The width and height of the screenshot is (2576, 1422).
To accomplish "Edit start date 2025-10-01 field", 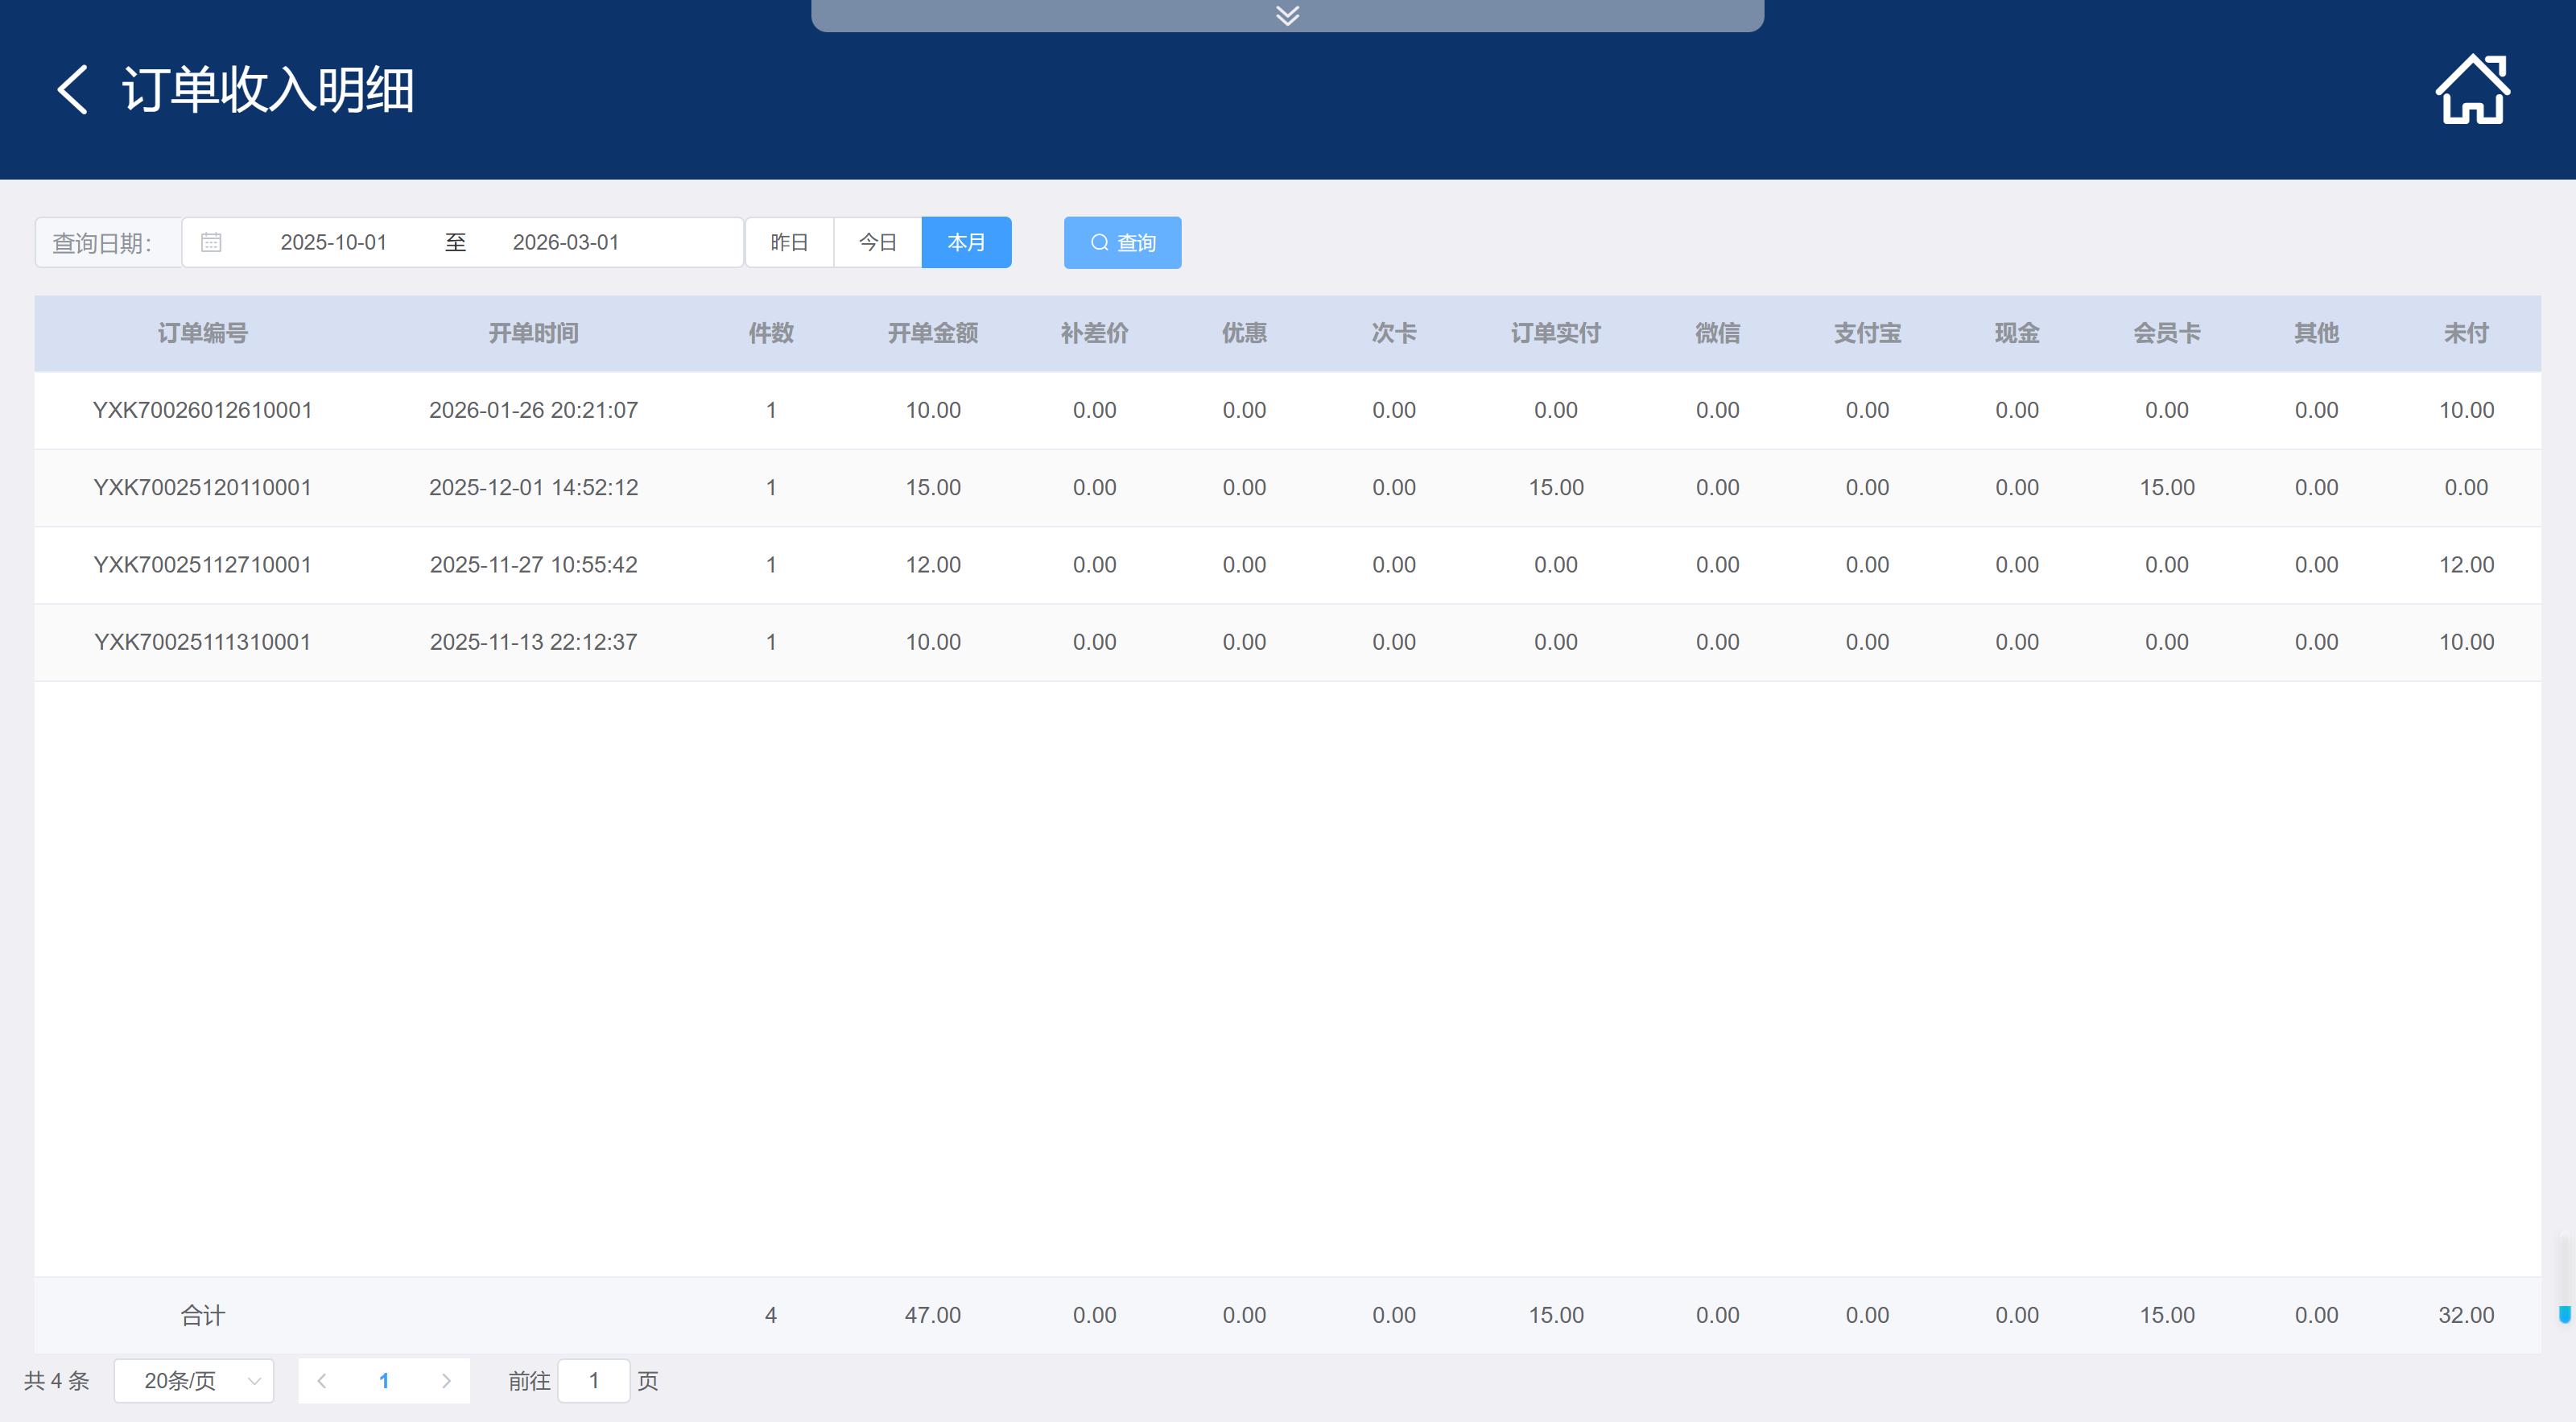I will point(333,242).
